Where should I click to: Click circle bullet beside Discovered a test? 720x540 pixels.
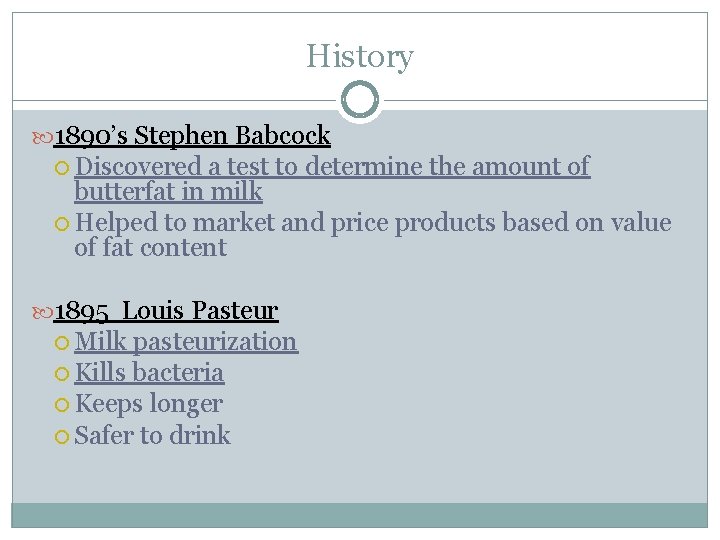click(62, 168)
